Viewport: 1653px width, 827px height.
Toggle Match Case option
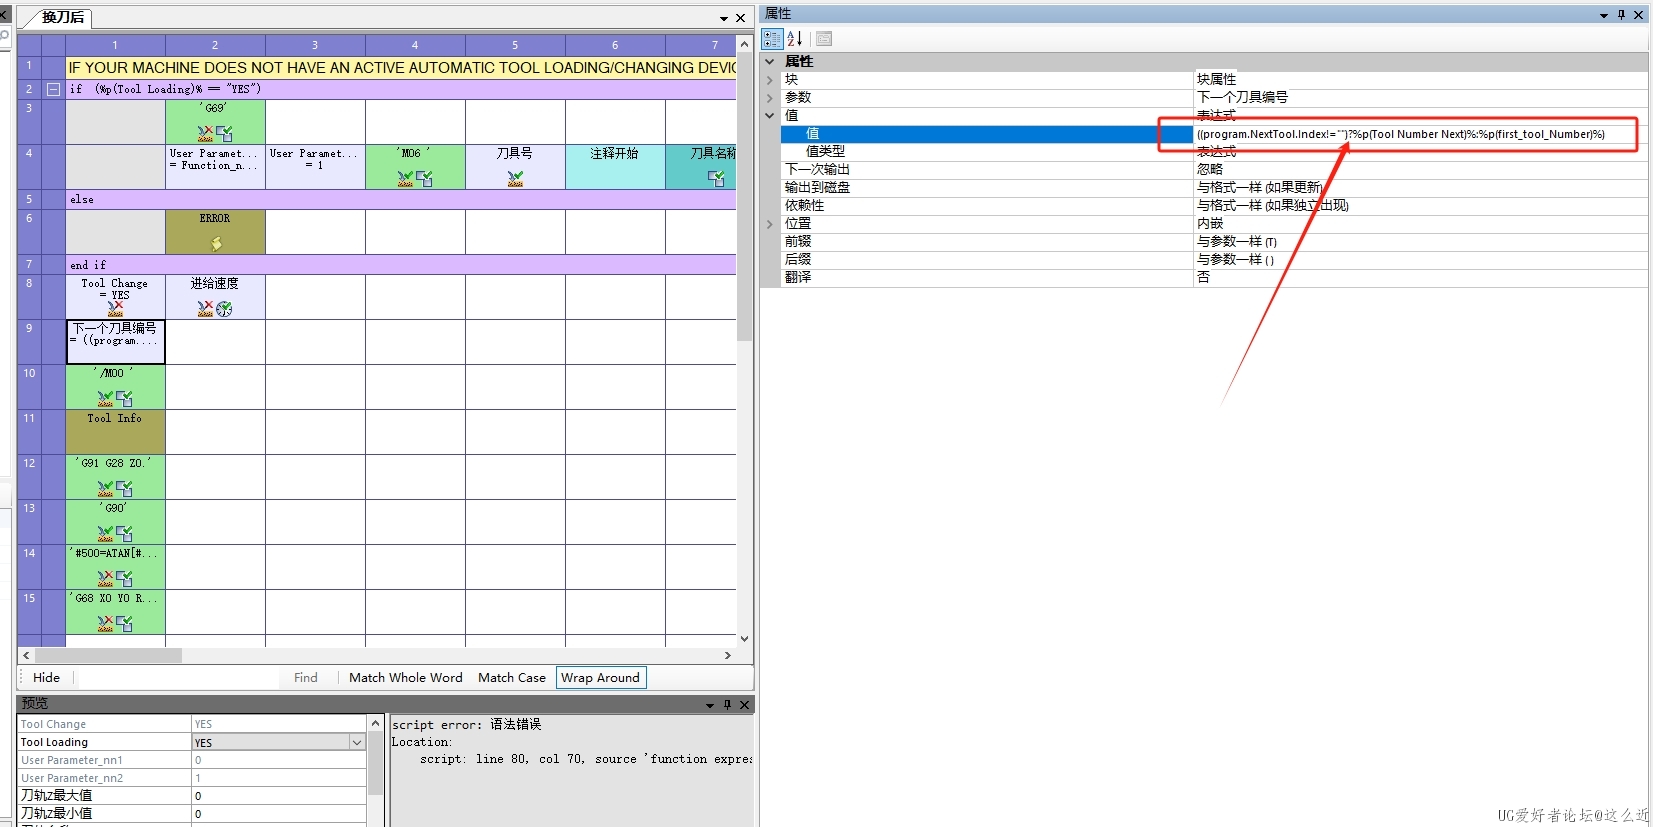(x=512, y=677)
